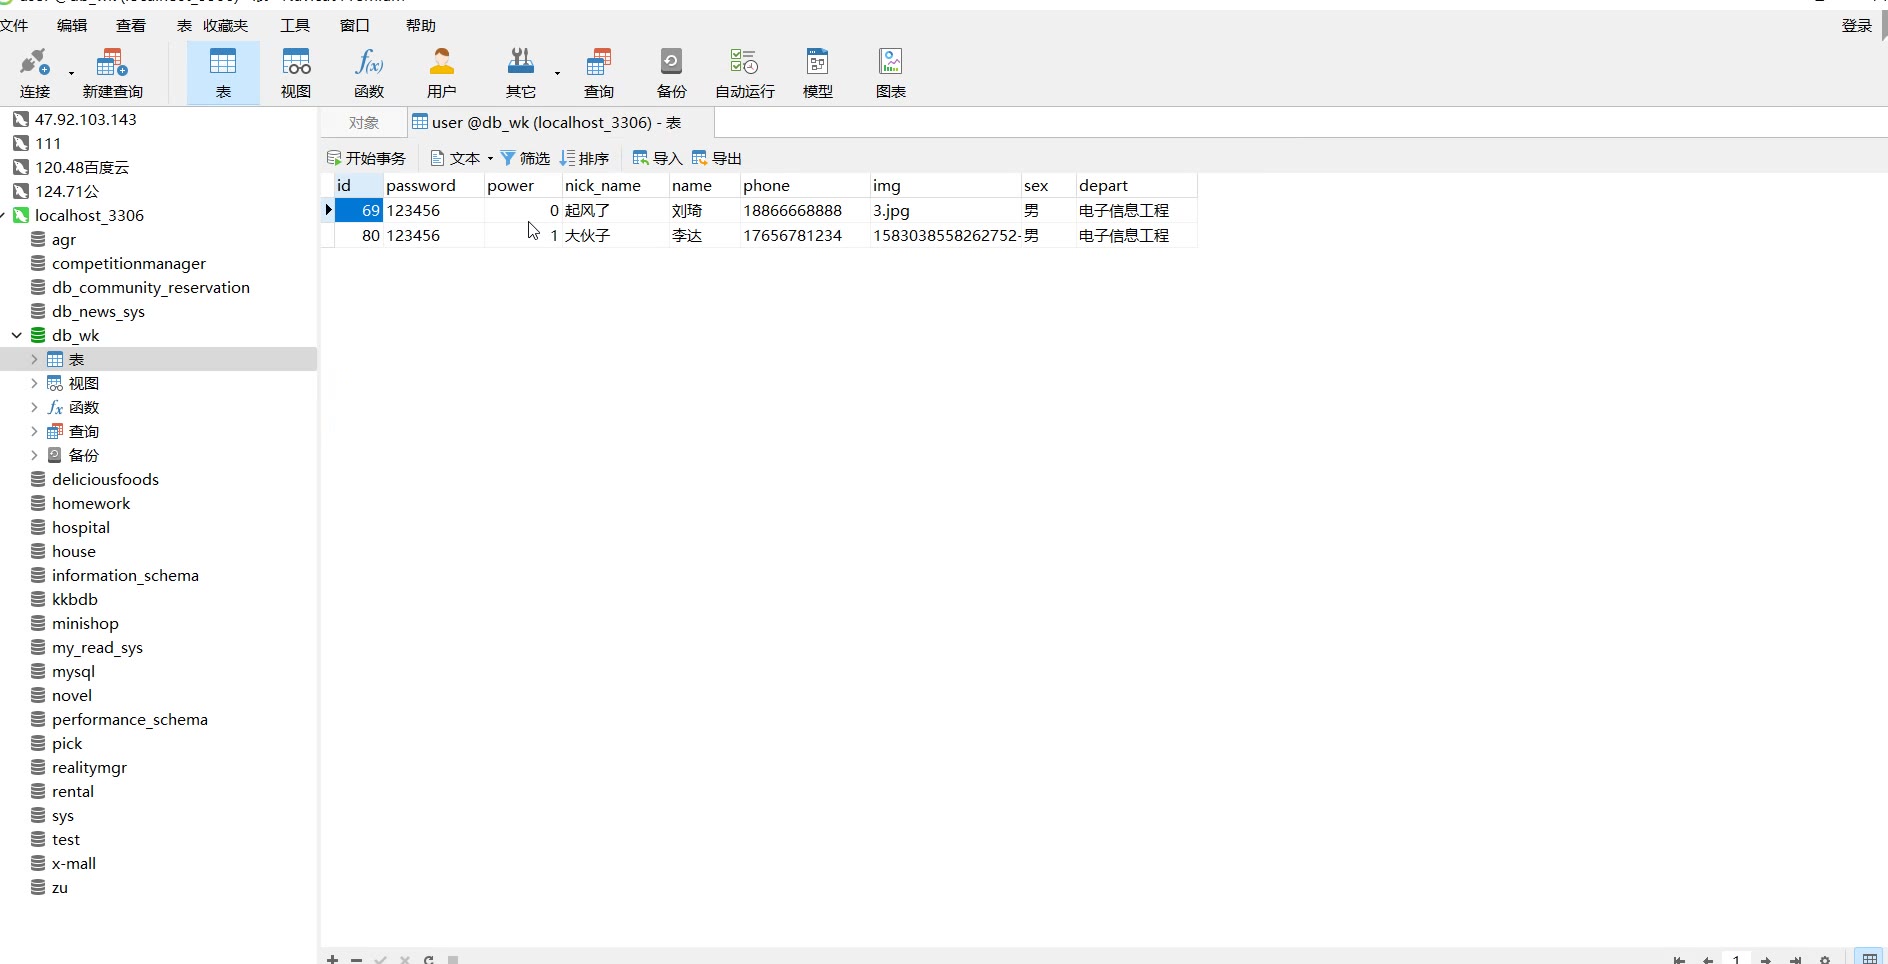Select the deliciousfoods database
The height and width of the screenshot is (964, 1888).
click(105, 479)
